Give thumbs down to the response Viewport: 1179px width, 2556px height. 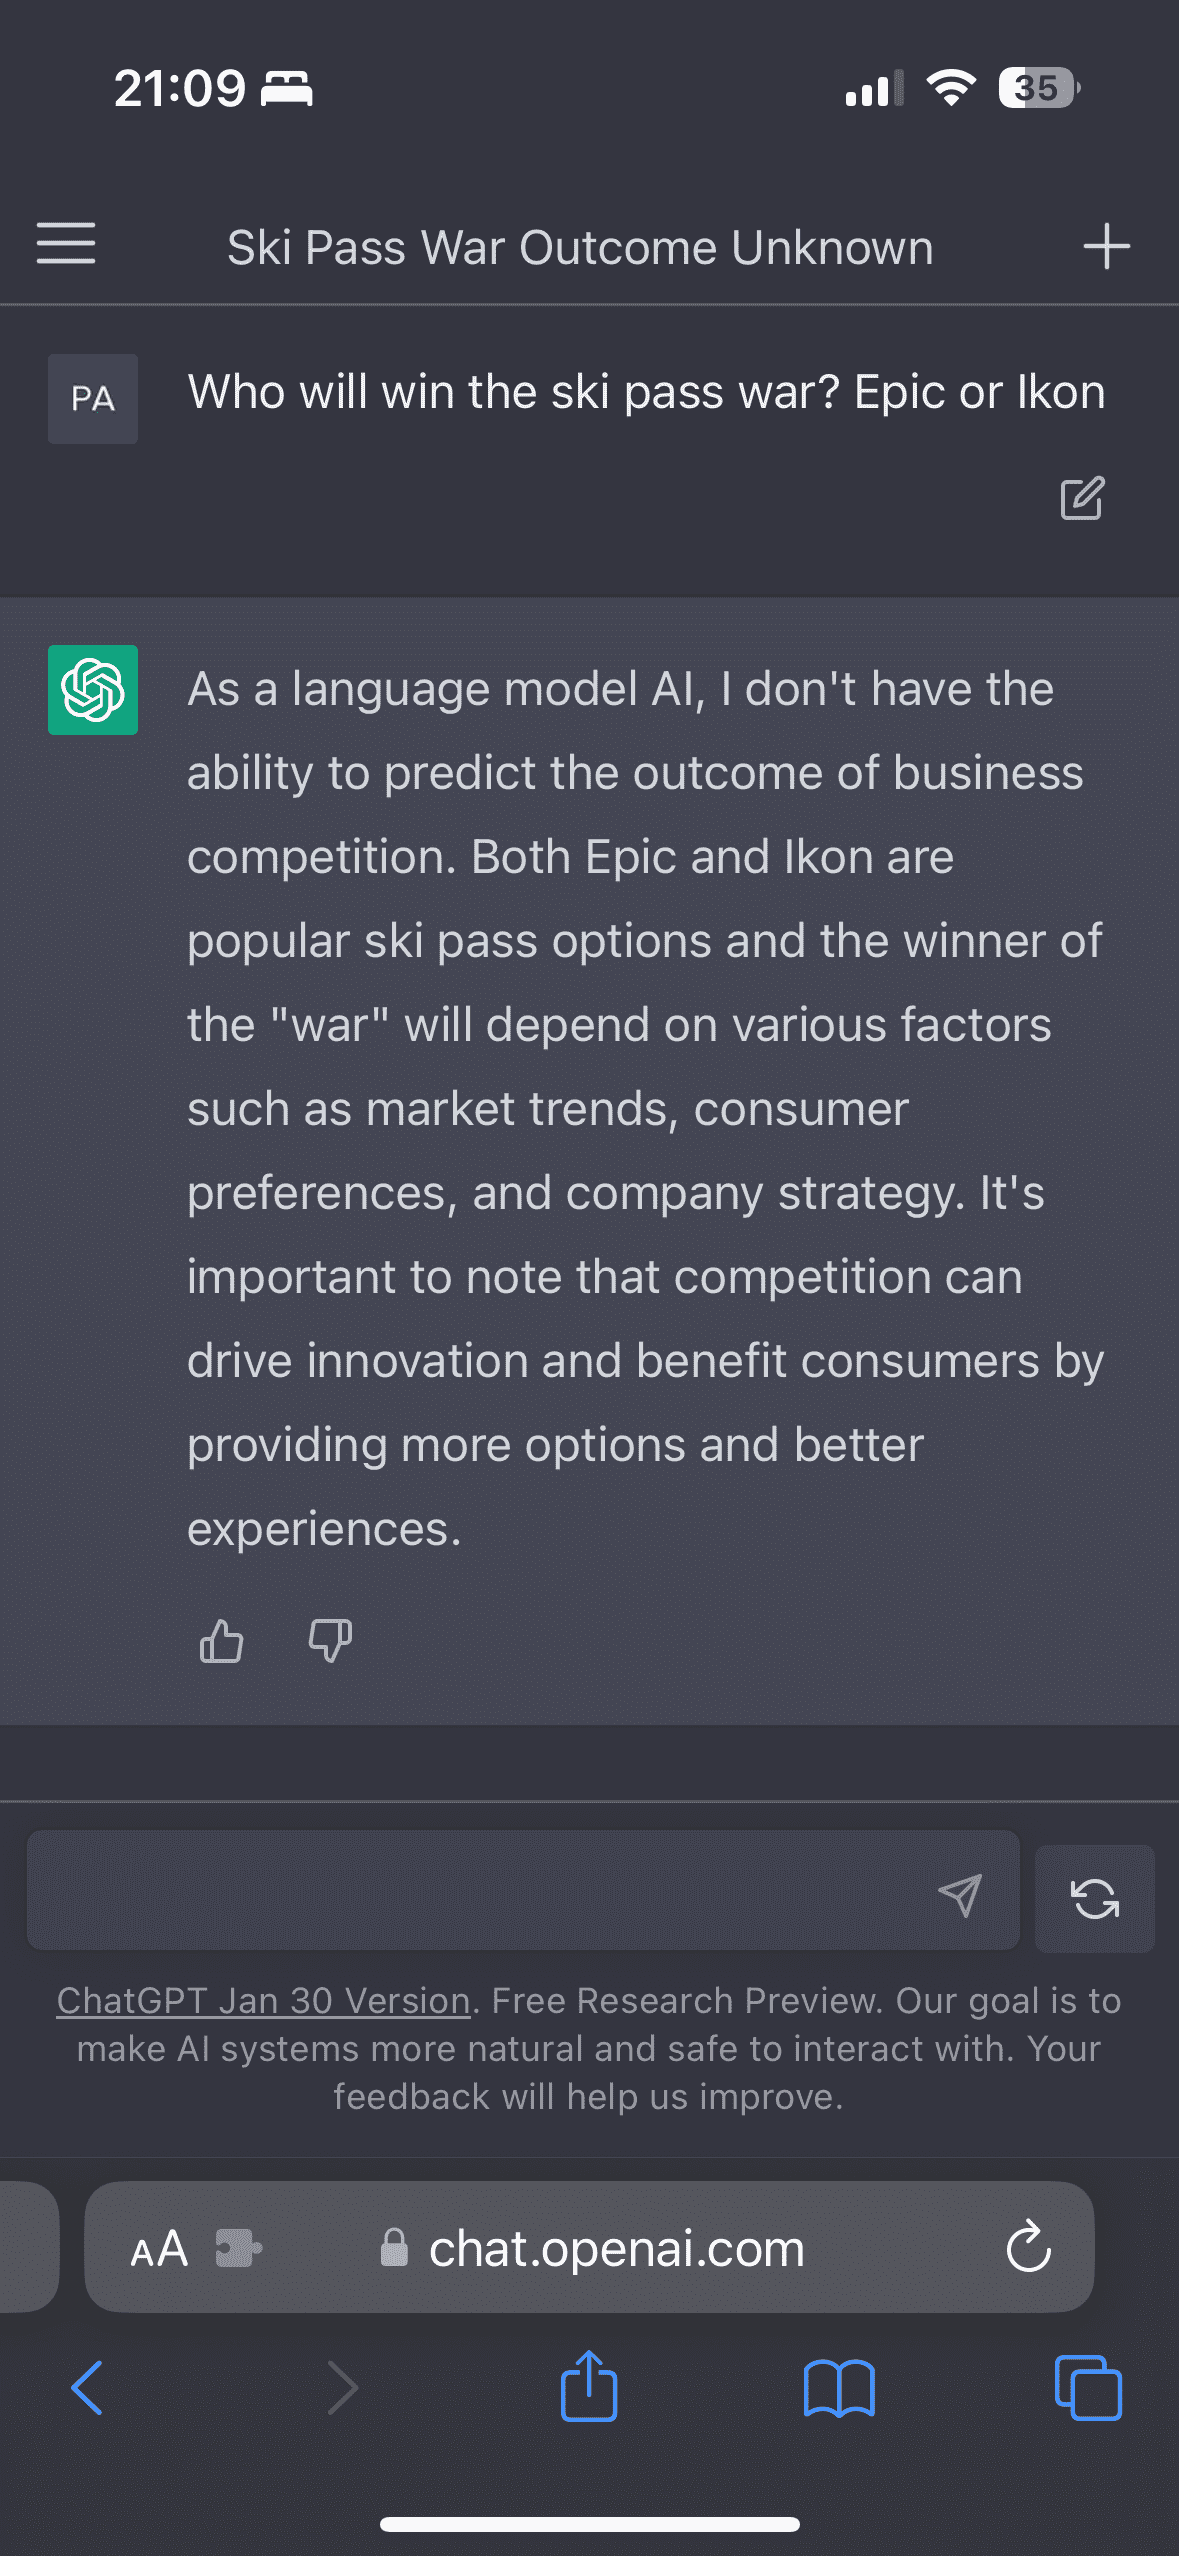point(330,1641)
